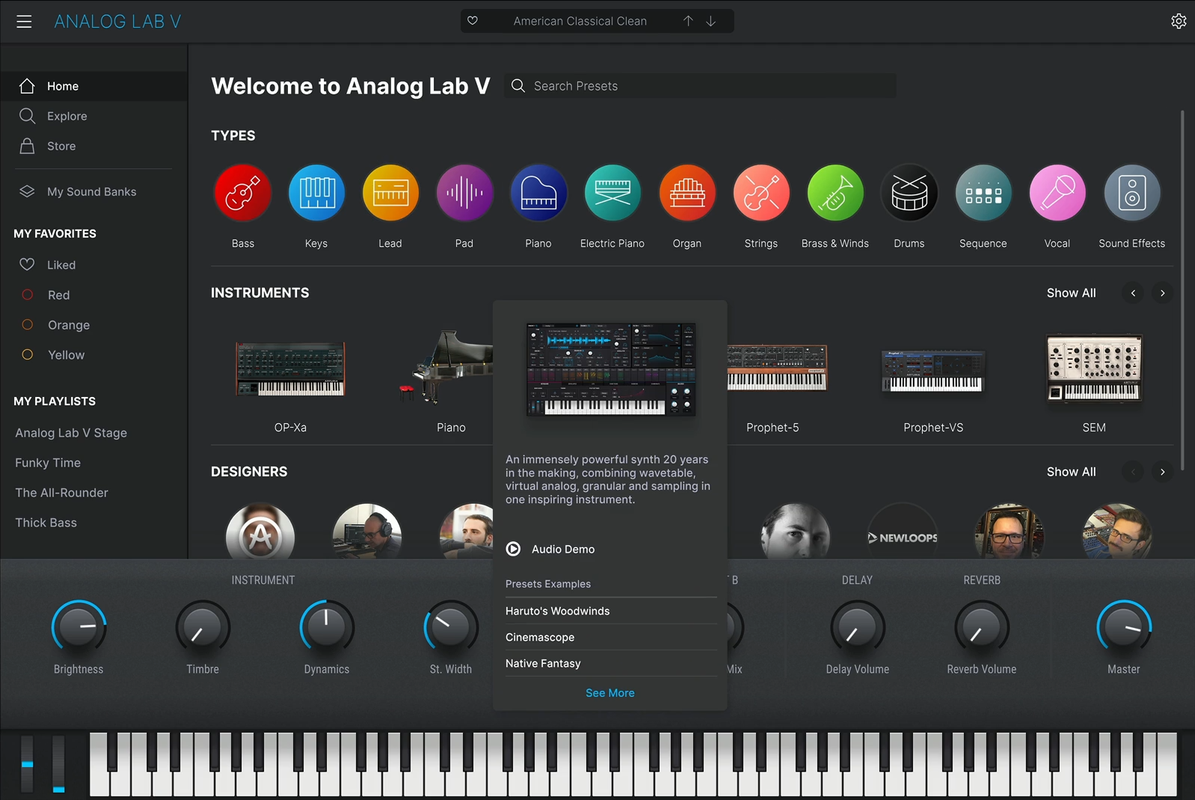Show previous instruments with left chevron
This screenshot has height=800, width=1195.
pyautogui.click(x=1133, y=293)
